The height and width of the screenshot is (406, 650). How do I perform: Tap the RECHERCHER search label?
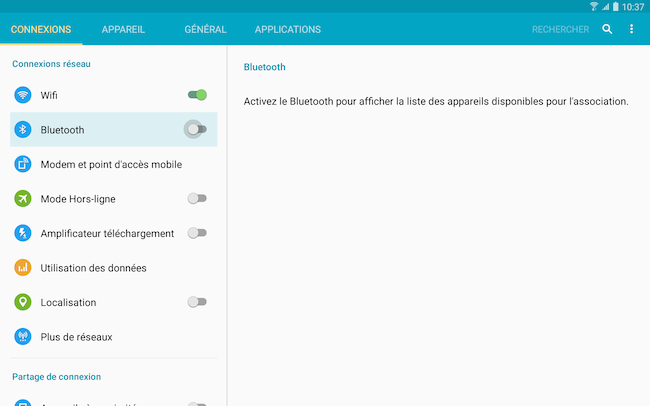point(560,29)
